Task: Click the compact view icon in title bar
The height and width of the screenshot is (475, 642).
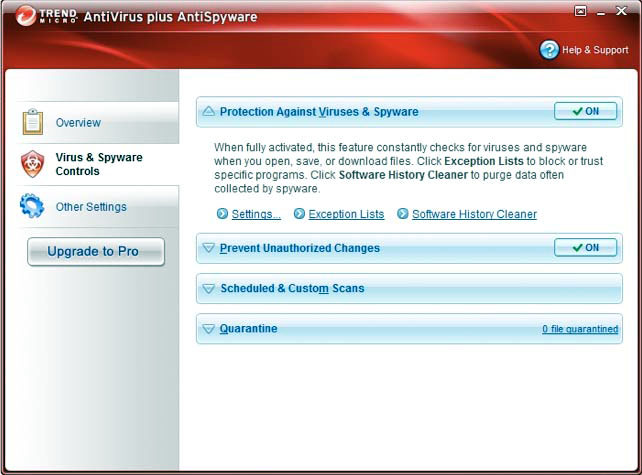Action: [x=580, y=11]
